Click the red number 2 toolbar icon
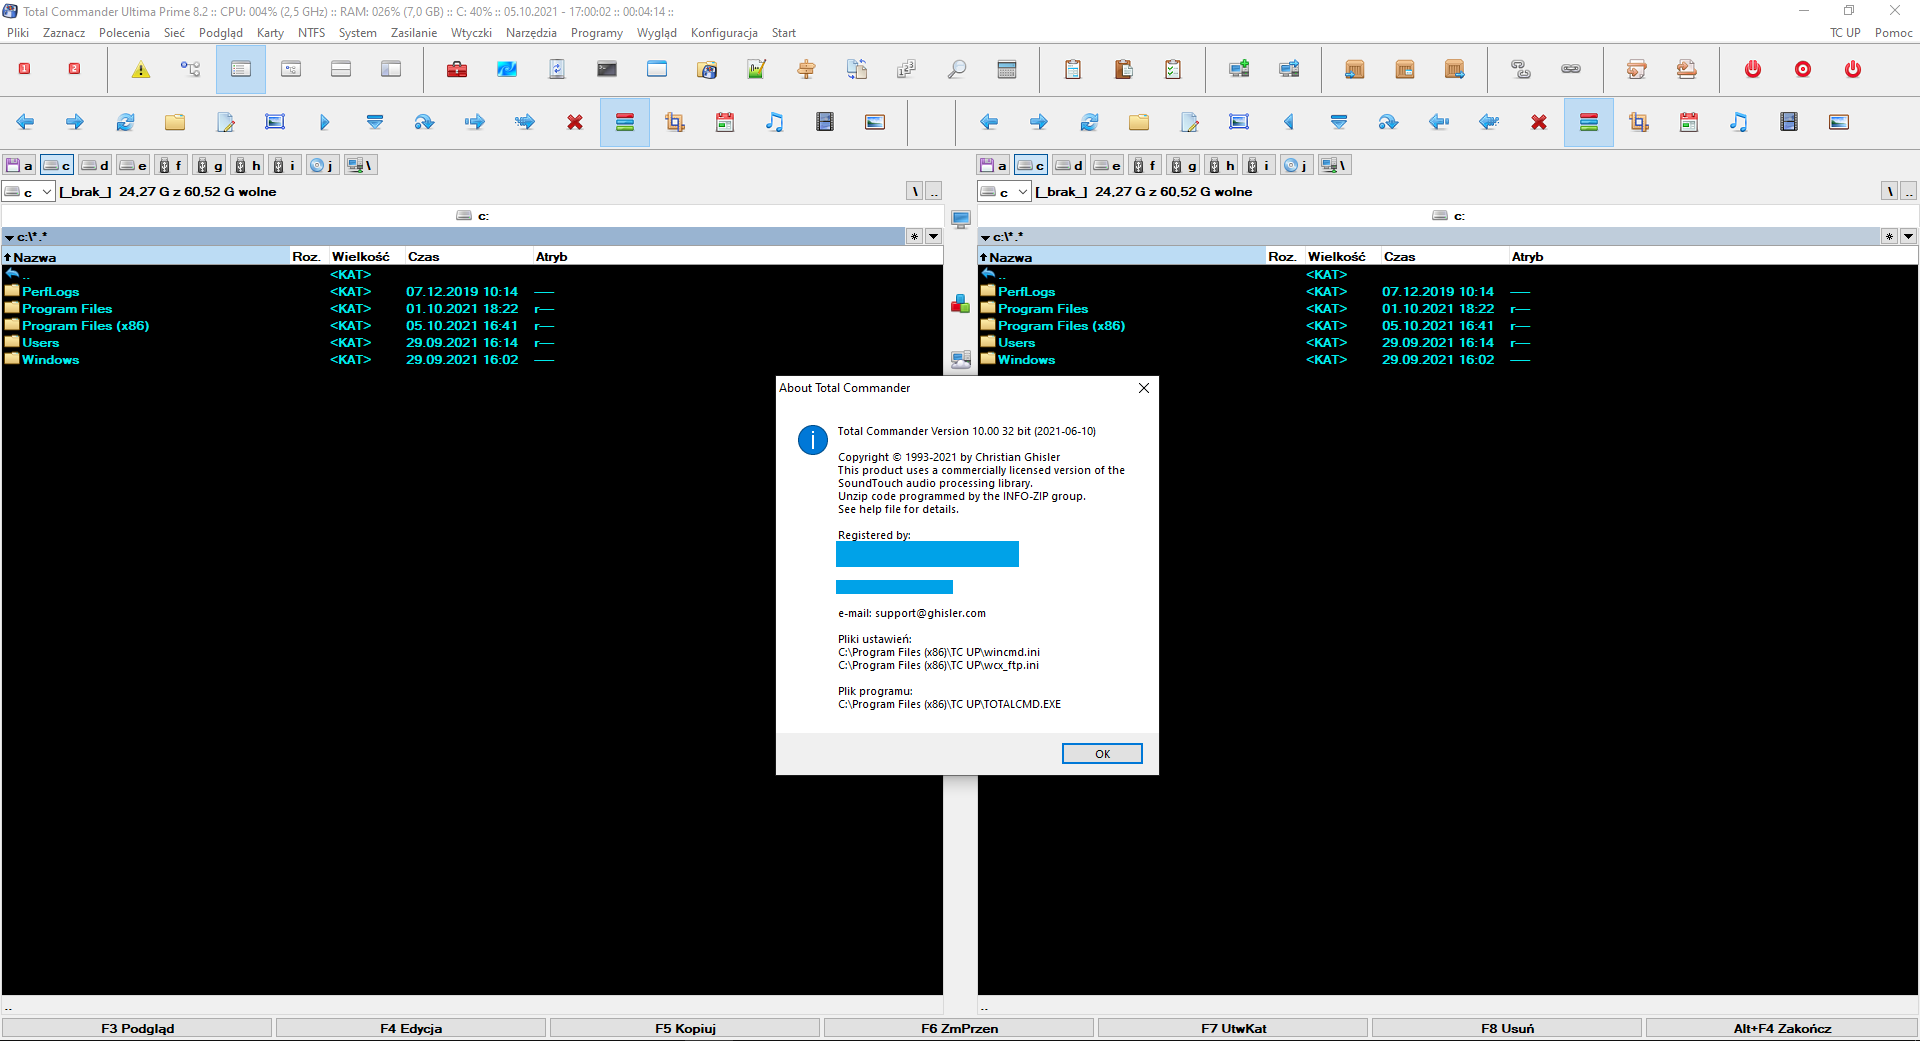1920x1041 pixels. click(x=74, y=69)
